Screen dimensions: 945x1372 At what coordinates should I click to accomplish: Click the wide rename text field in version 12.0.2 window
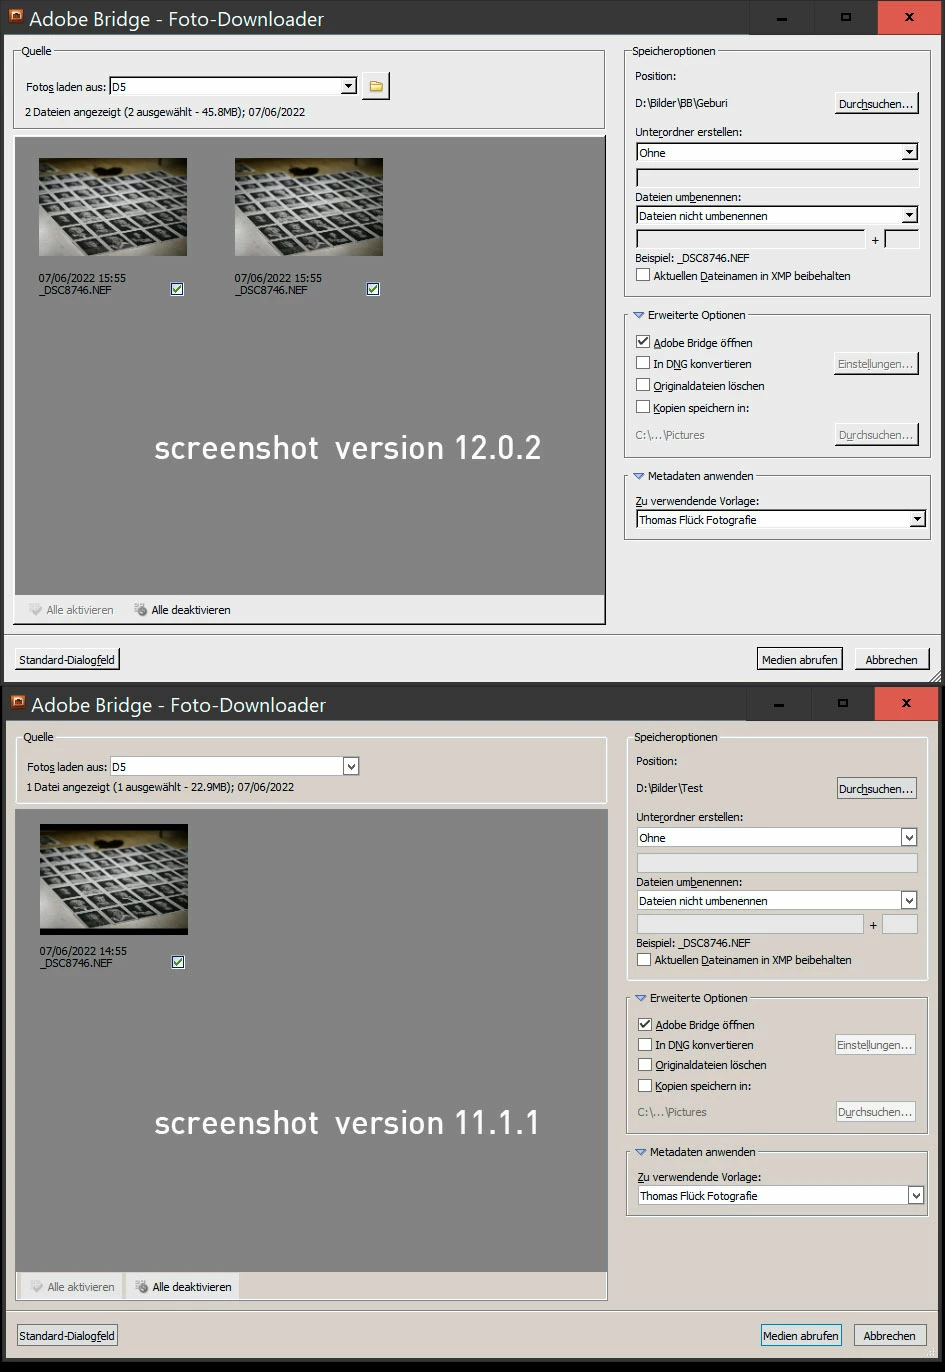[751, 239]
